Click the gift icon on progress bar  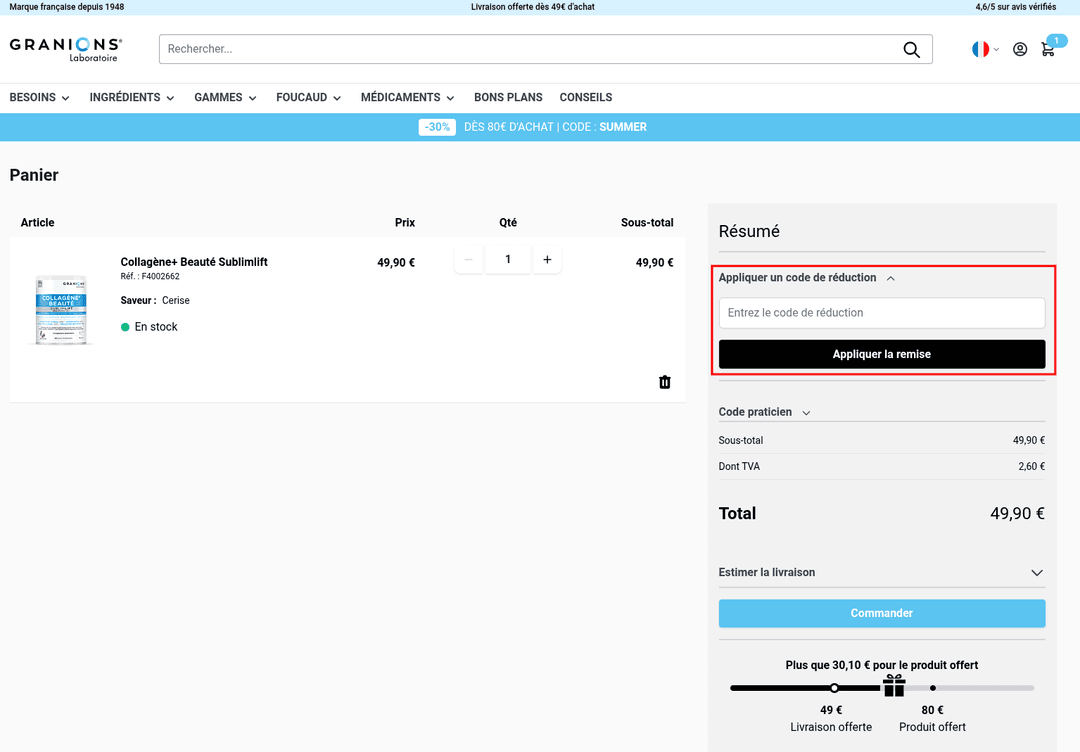click(x=894, y=685)
